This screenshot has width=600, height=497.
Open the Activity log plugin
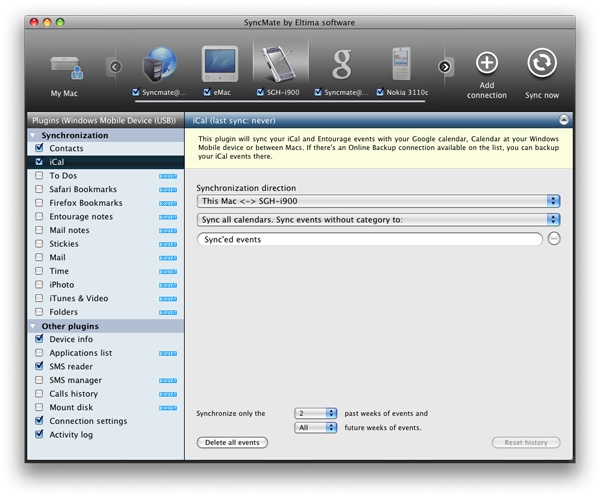106,435
